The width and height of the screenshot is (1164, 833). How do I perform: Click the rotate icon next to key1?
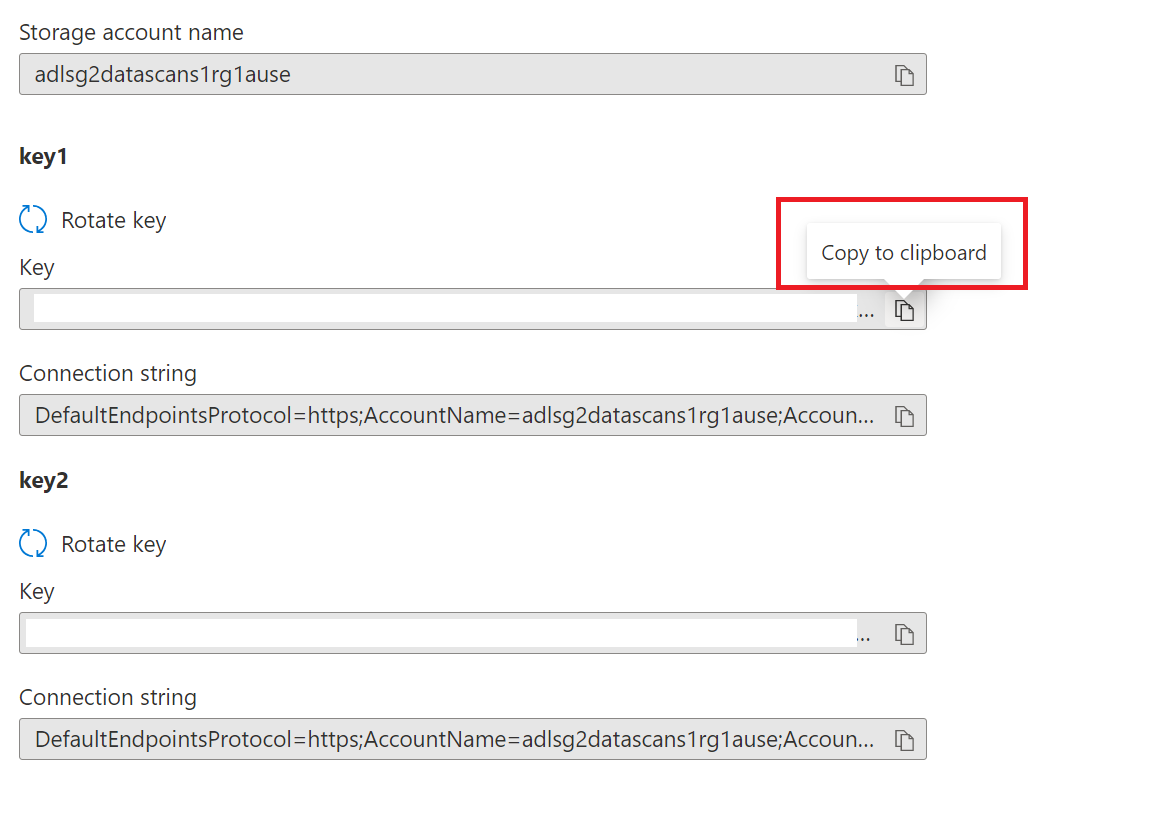point(31,218)
